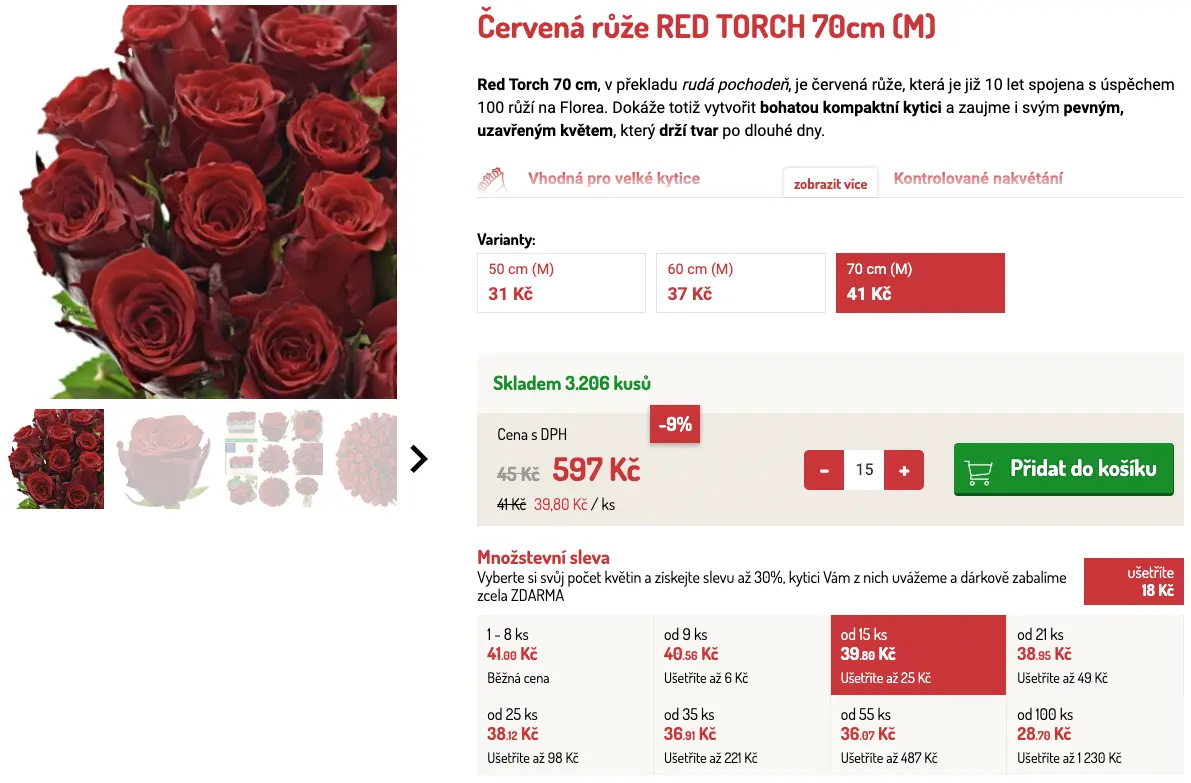Add roses to cart with 'Přidat do košíku'
The image size is (1191, 783).
coord(1063,469)
